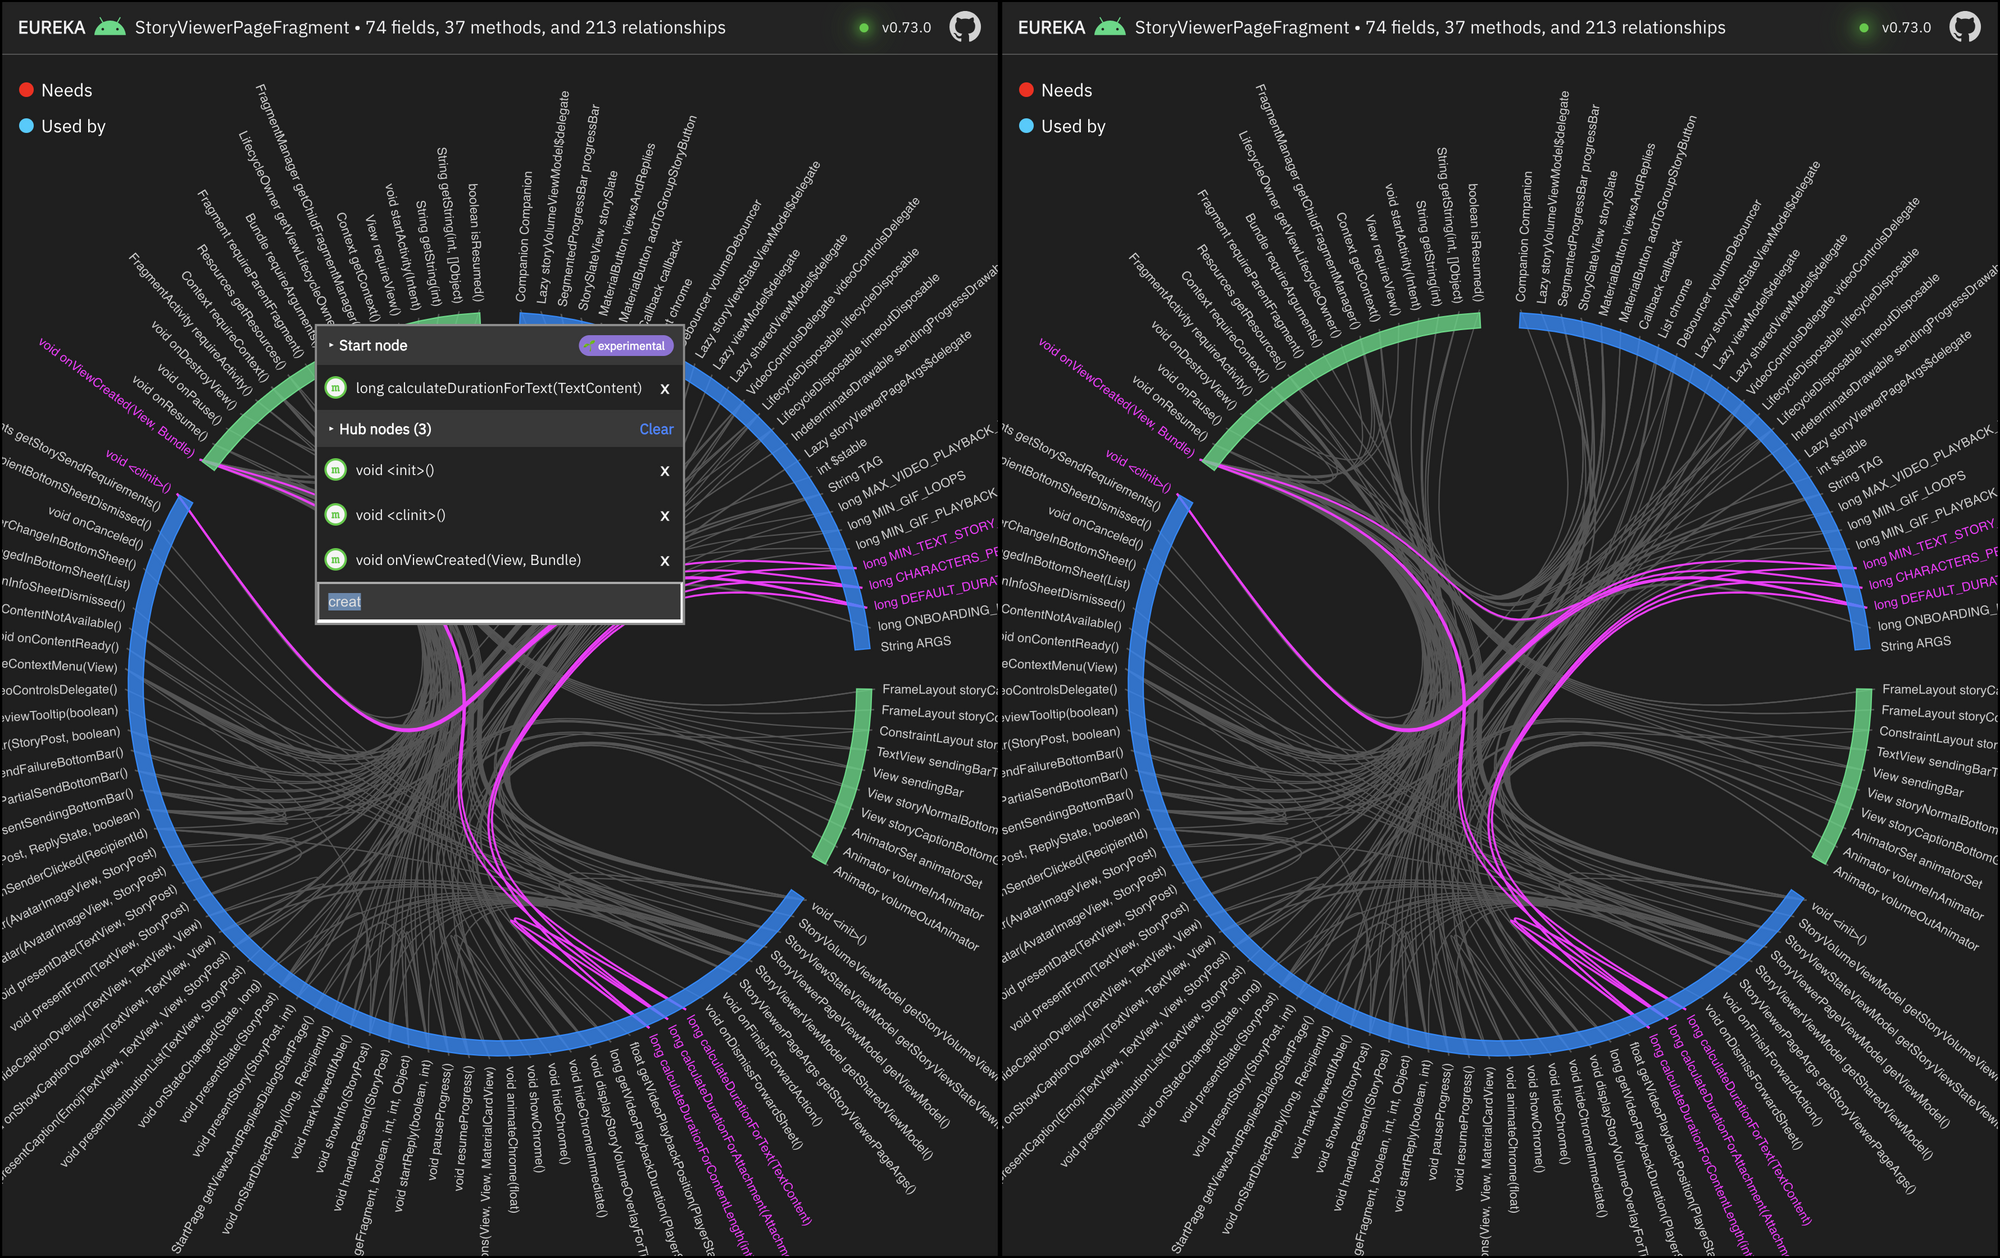The width and height of the screenshot is (2000, 1258).
Task: Click the method icon beside calculateDurationForText start node
Action: 336,388
